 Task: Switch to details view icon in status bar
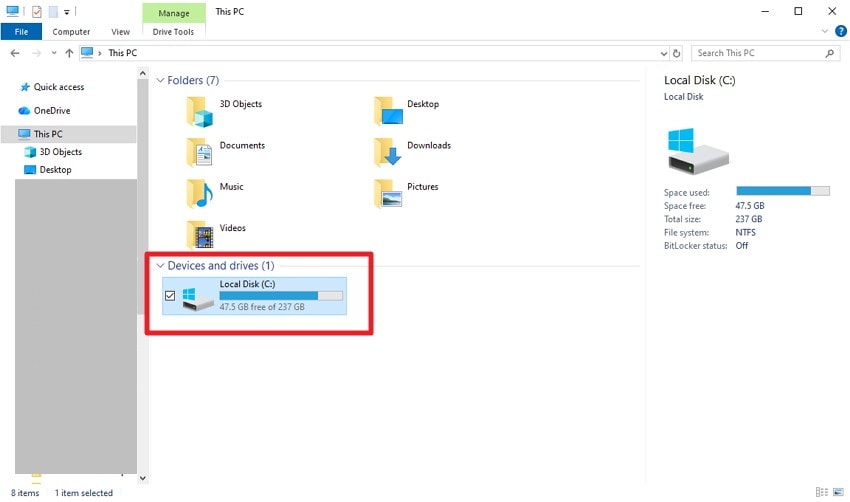822,492
